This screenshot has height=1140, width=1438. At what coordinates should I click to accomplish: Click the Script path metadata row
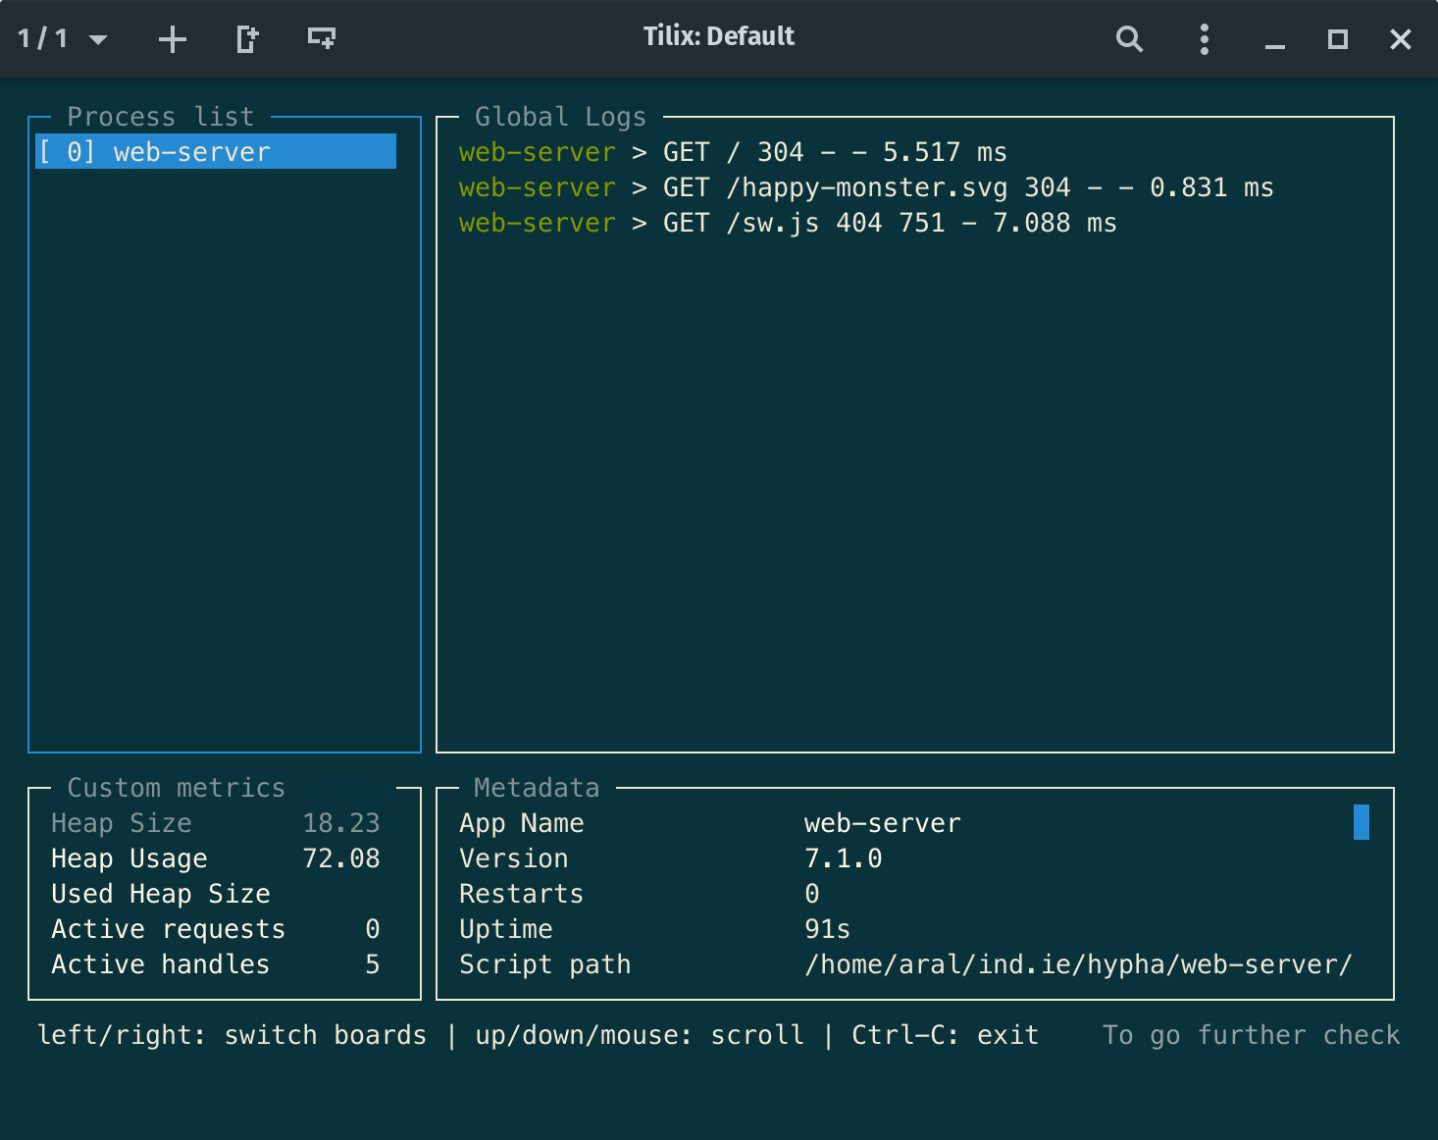coord(905,965)
